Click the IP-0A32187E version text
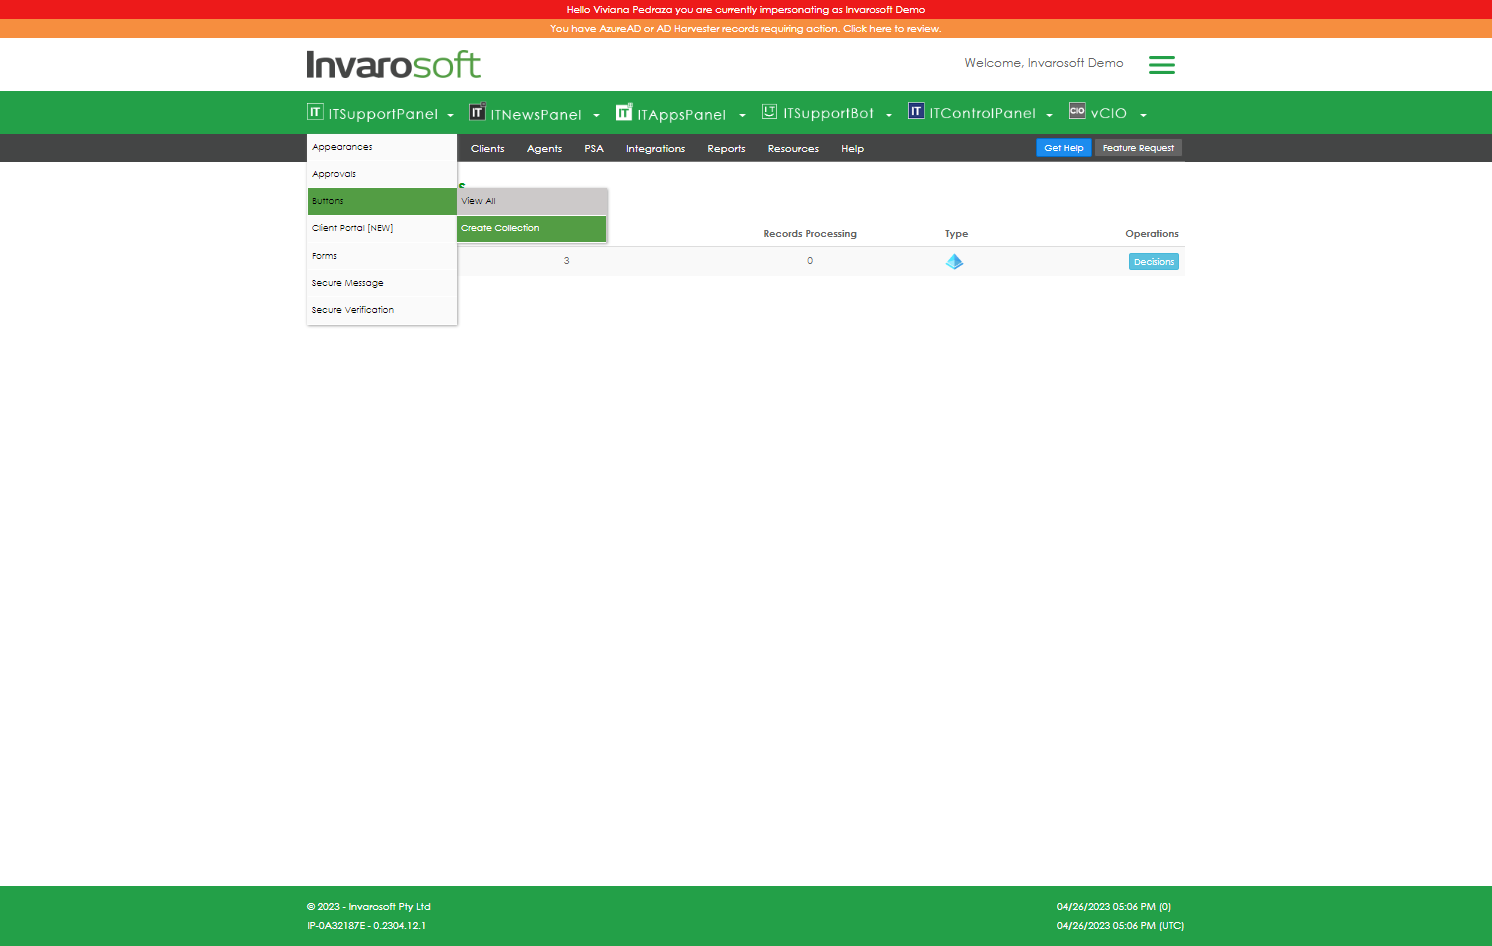Screen dimensions: 1492x946 (366, 926)
